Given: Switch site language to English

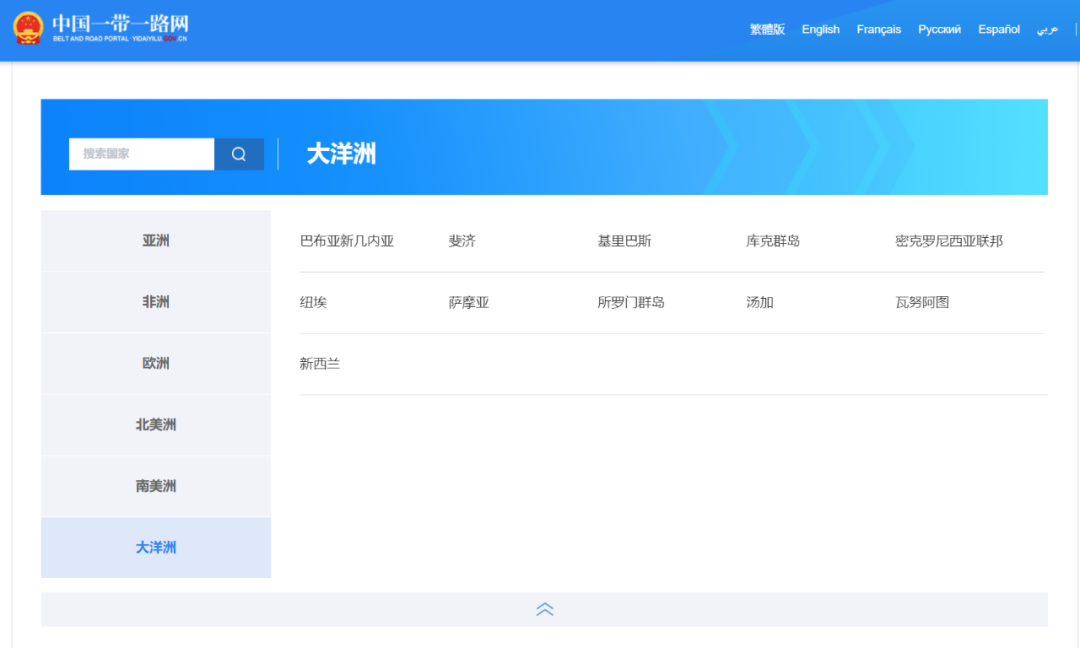Looking at the screenshot, I should pyautogui.click(x=820, y=29).
